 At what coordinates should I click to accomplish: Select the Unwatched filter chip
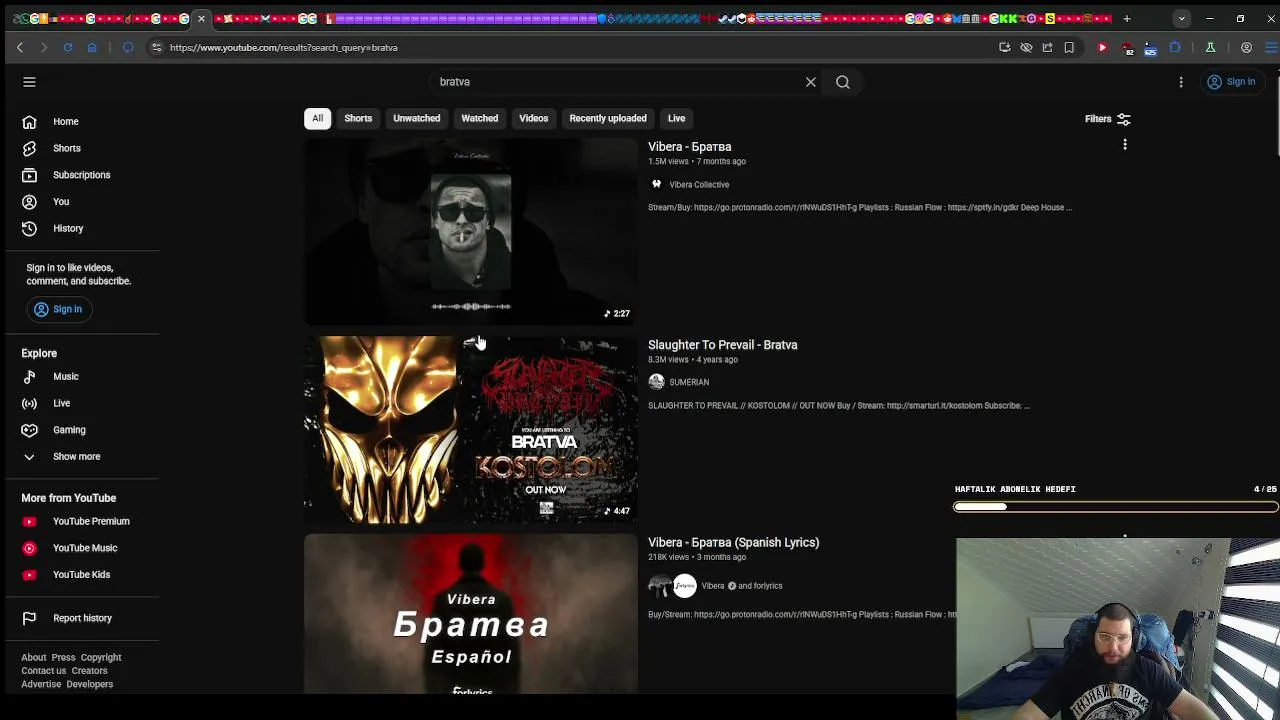click(x=416, y=118)
